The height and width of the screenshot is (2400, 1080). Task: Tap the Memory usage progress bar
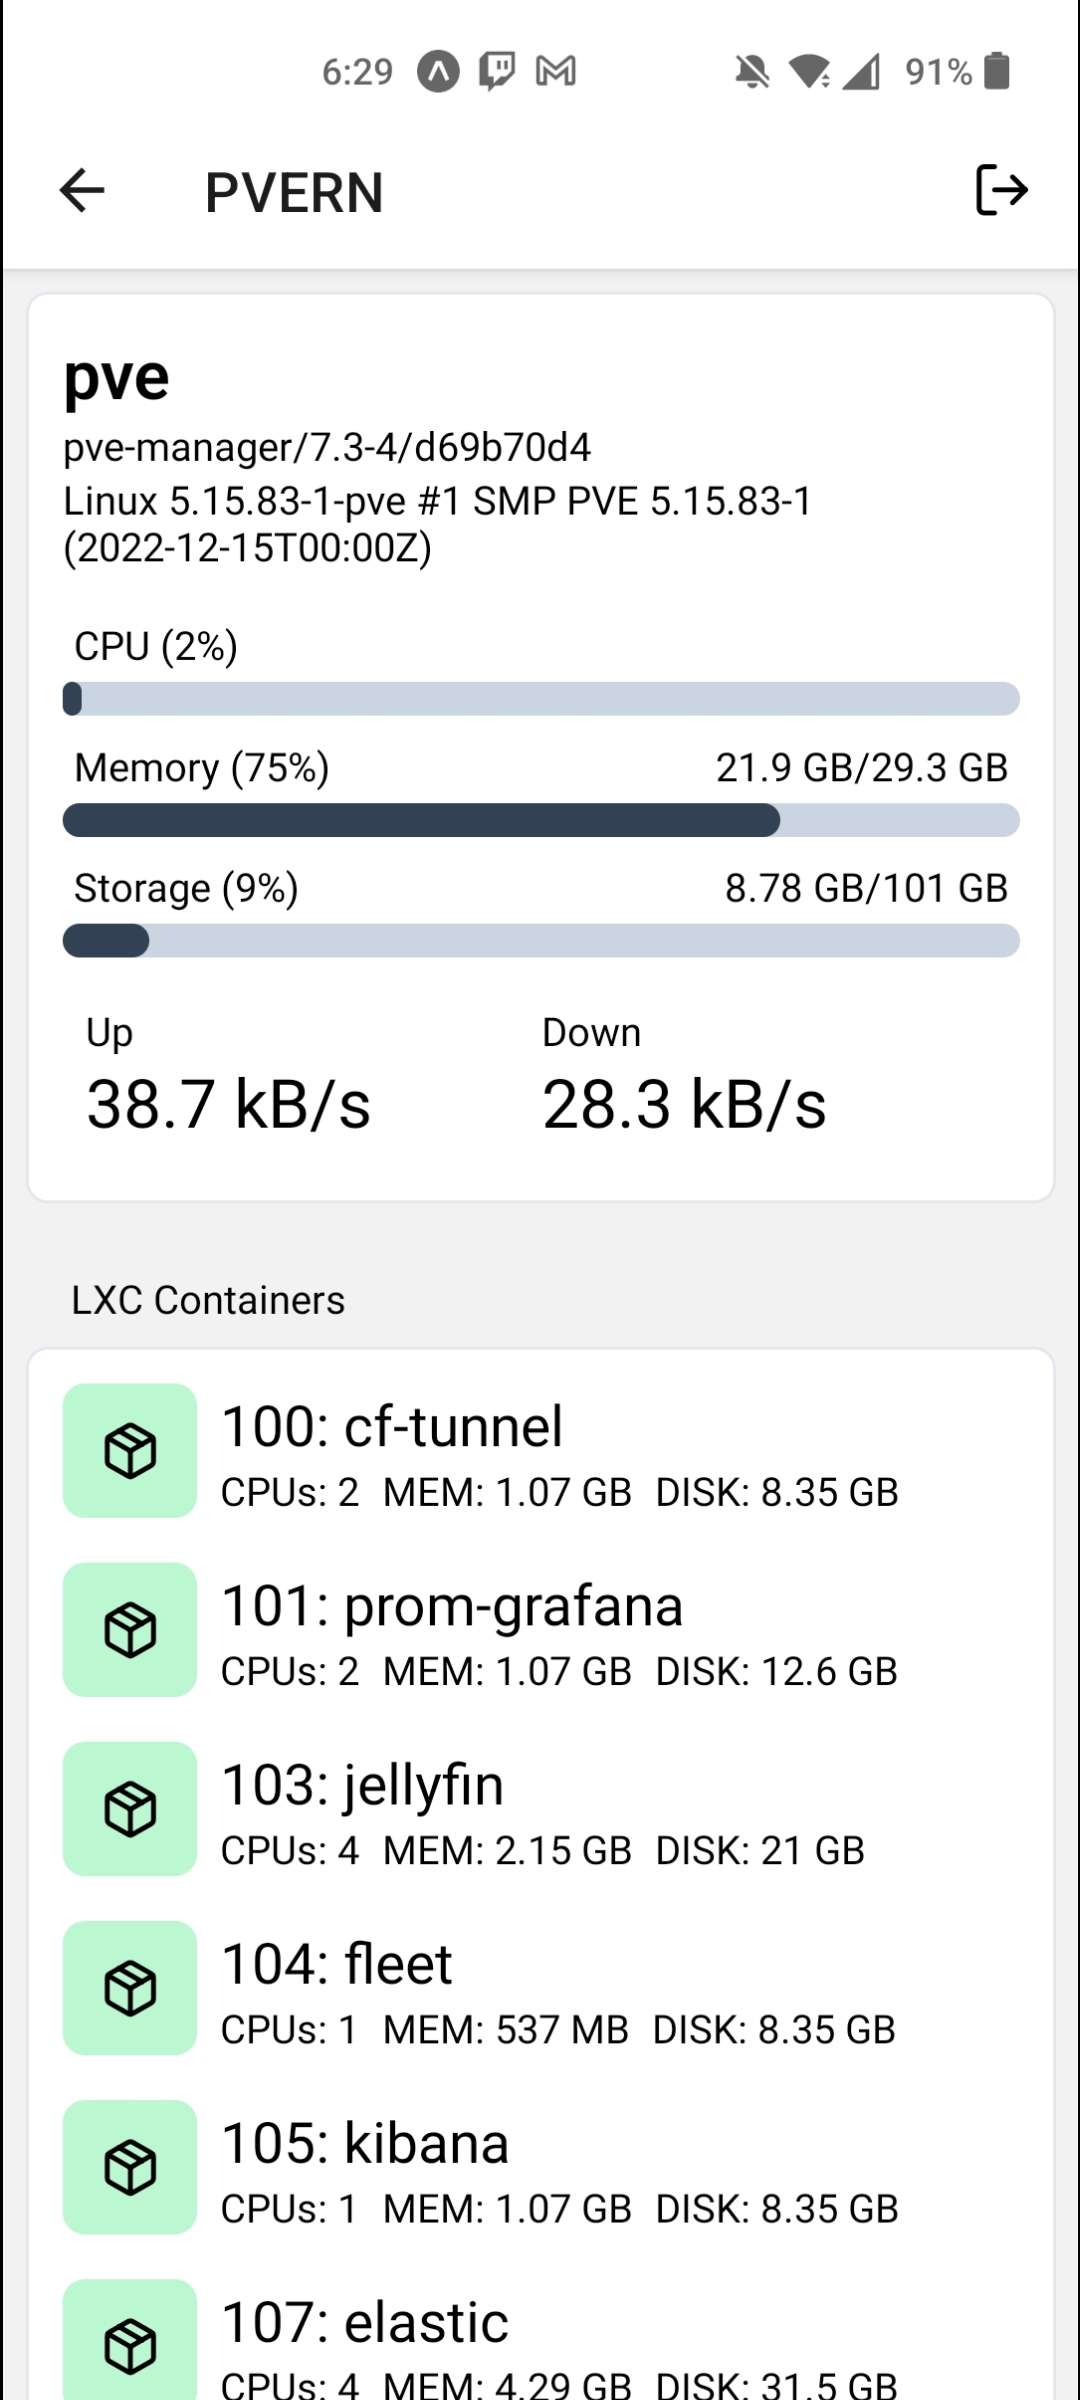point(540,820)
